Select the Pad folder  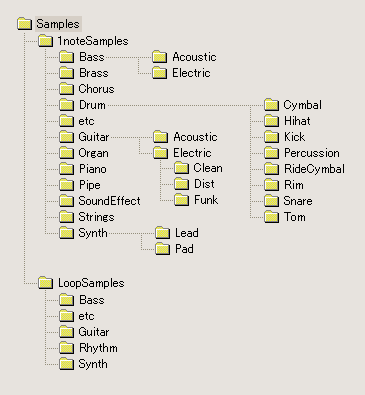click(174, 249)
